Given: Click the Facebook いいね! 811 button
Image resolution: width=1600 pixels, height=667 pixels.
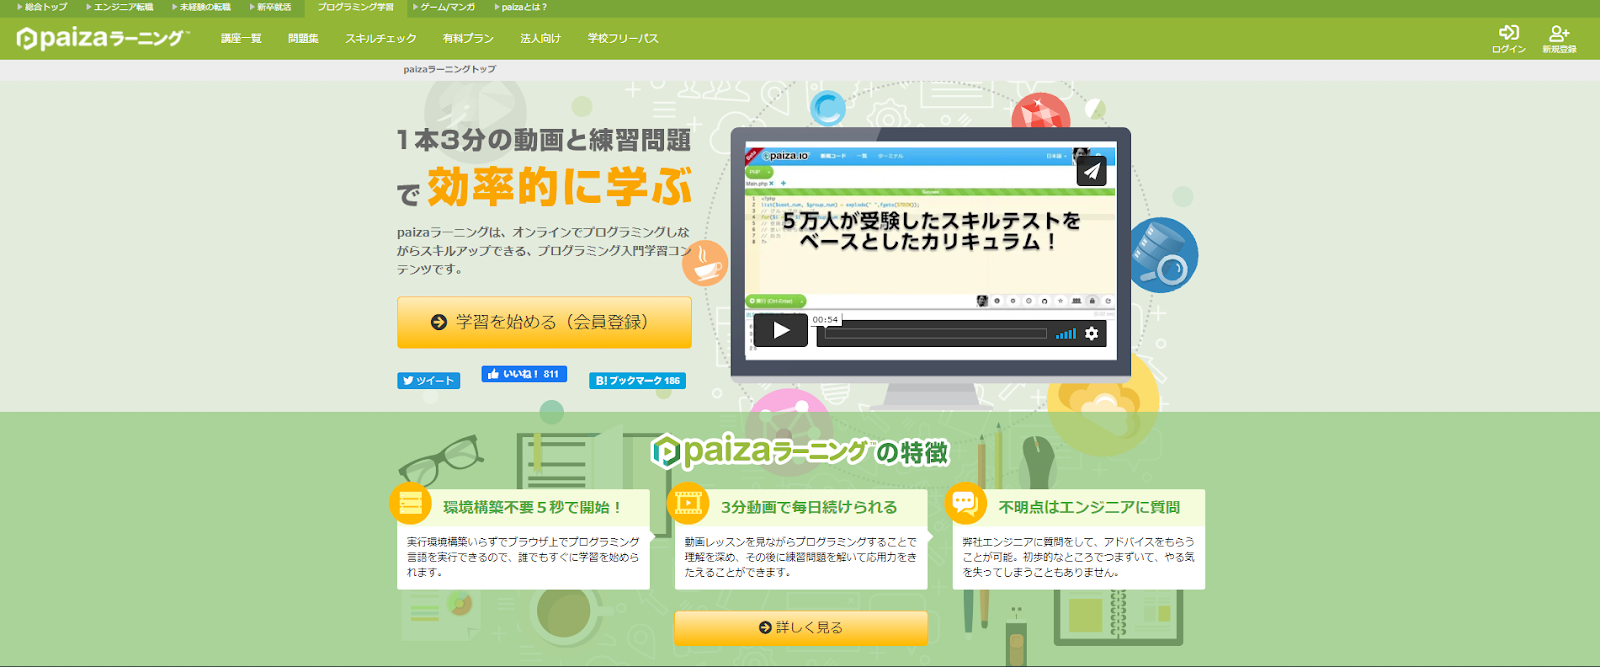Looking at the screenshot, I should 524,374.
